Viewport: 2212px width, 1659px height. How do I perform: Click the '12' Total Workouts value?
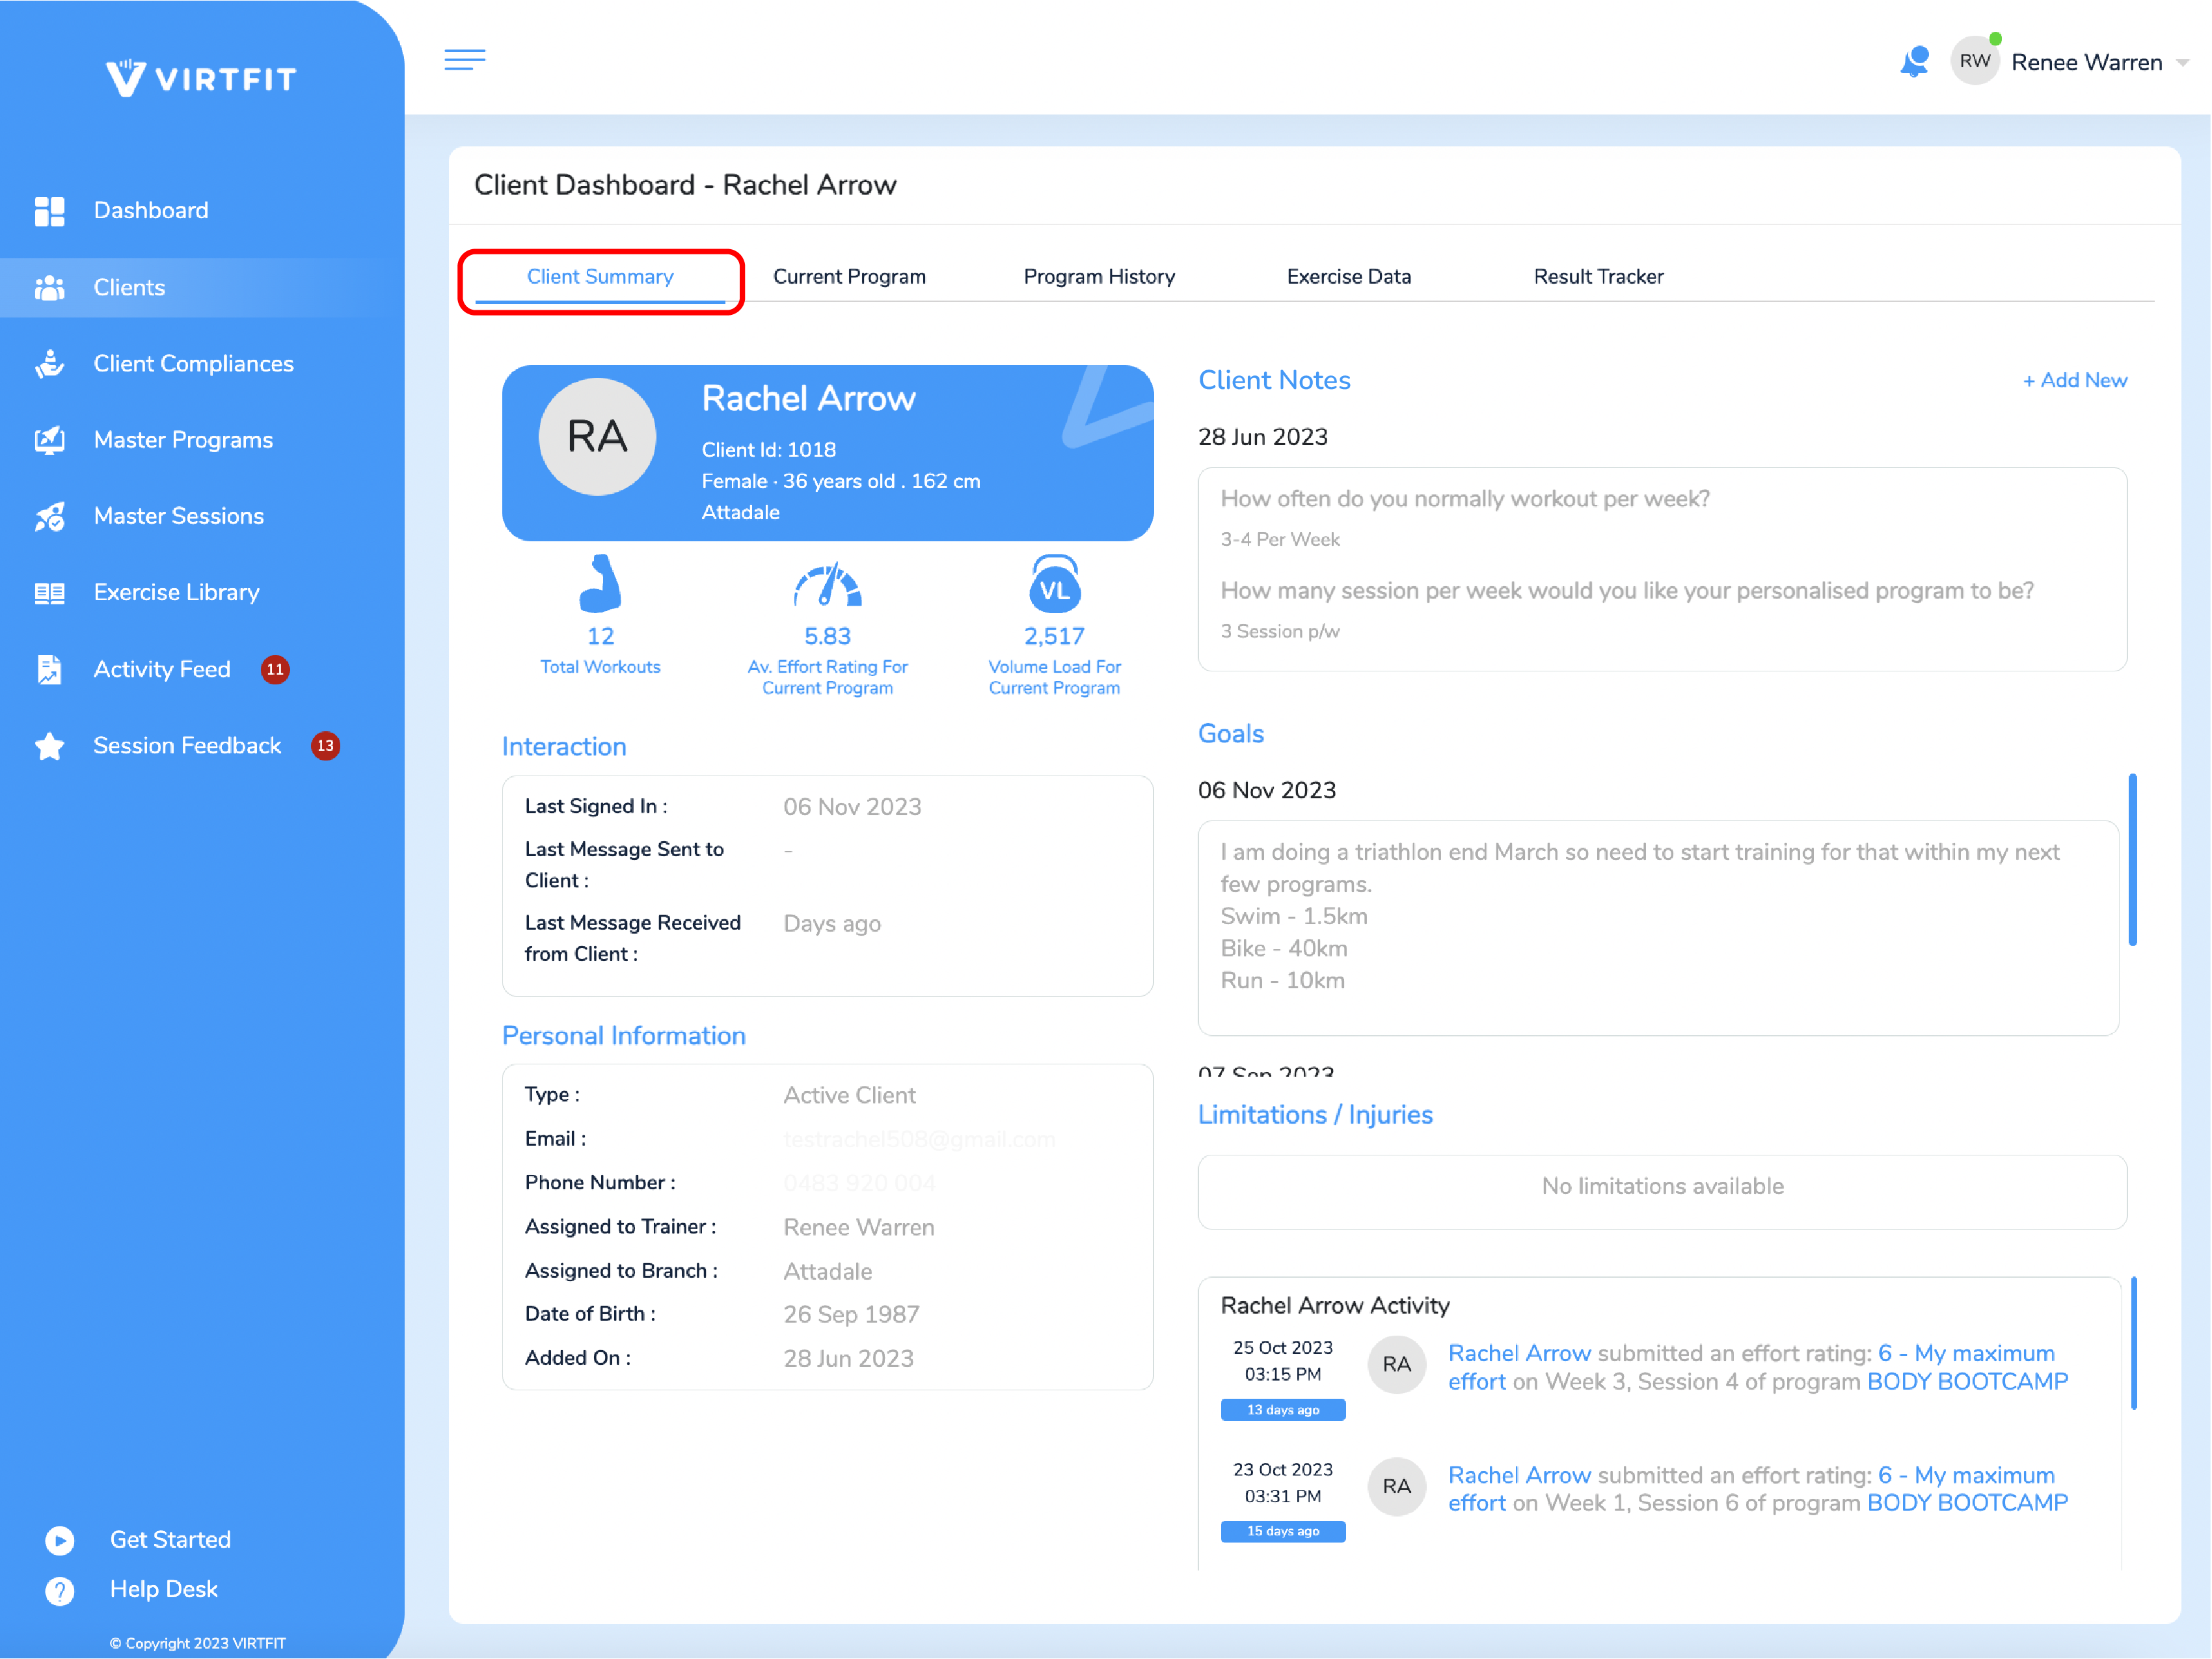pos(600,637)
